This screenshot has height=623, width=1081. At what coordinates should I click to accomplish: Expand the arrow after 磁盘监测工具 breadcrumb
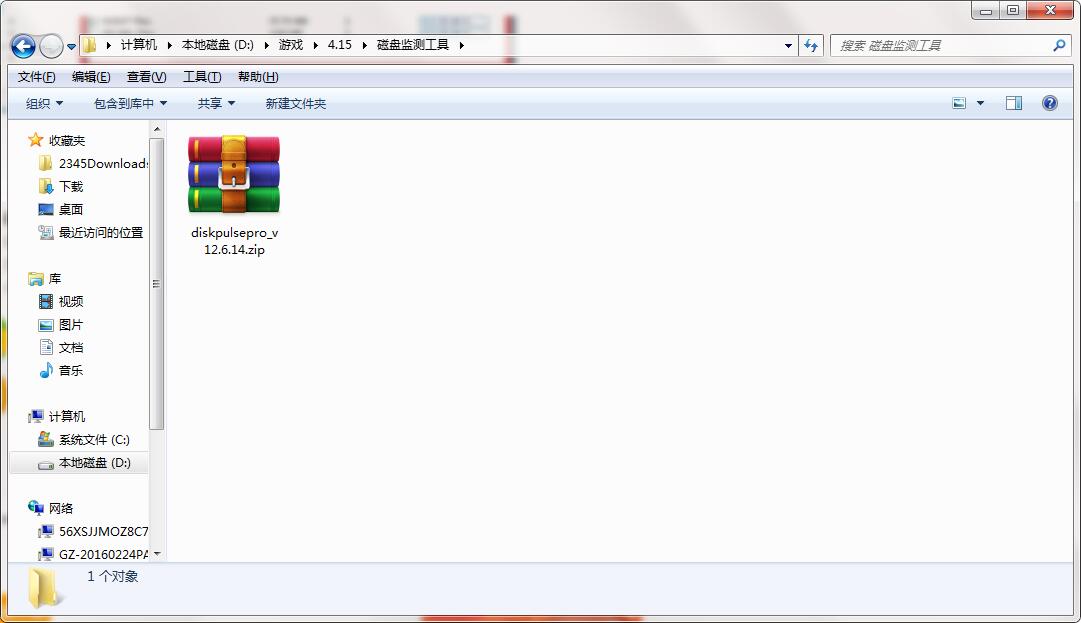[x=462, y=45]
